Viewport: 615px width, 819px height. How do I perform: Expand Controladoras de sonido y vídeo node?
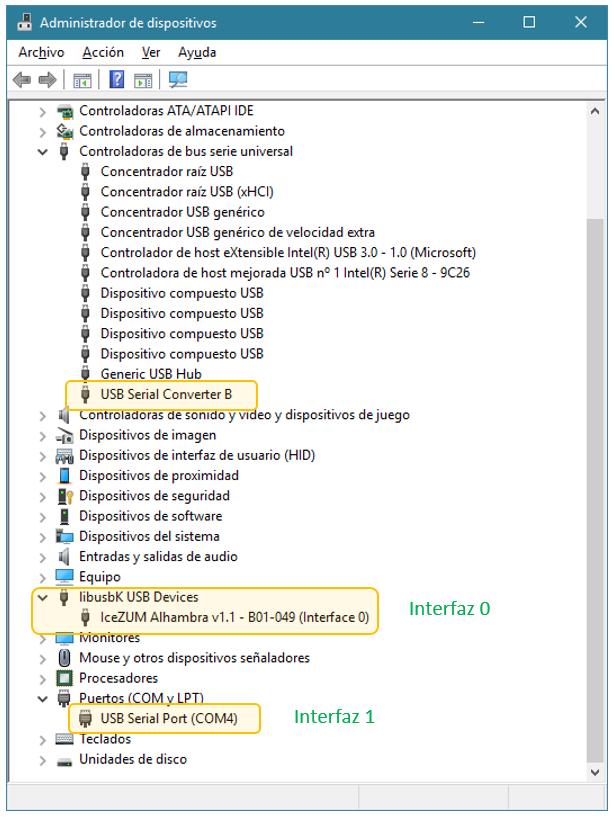click(x=43, y=416)
